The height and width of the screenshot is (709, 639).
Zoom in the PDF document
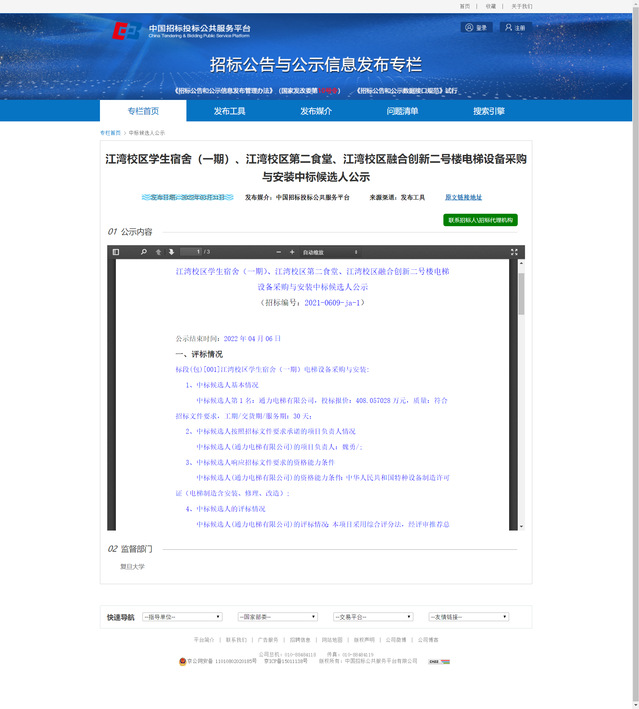[x=292, y=252]
